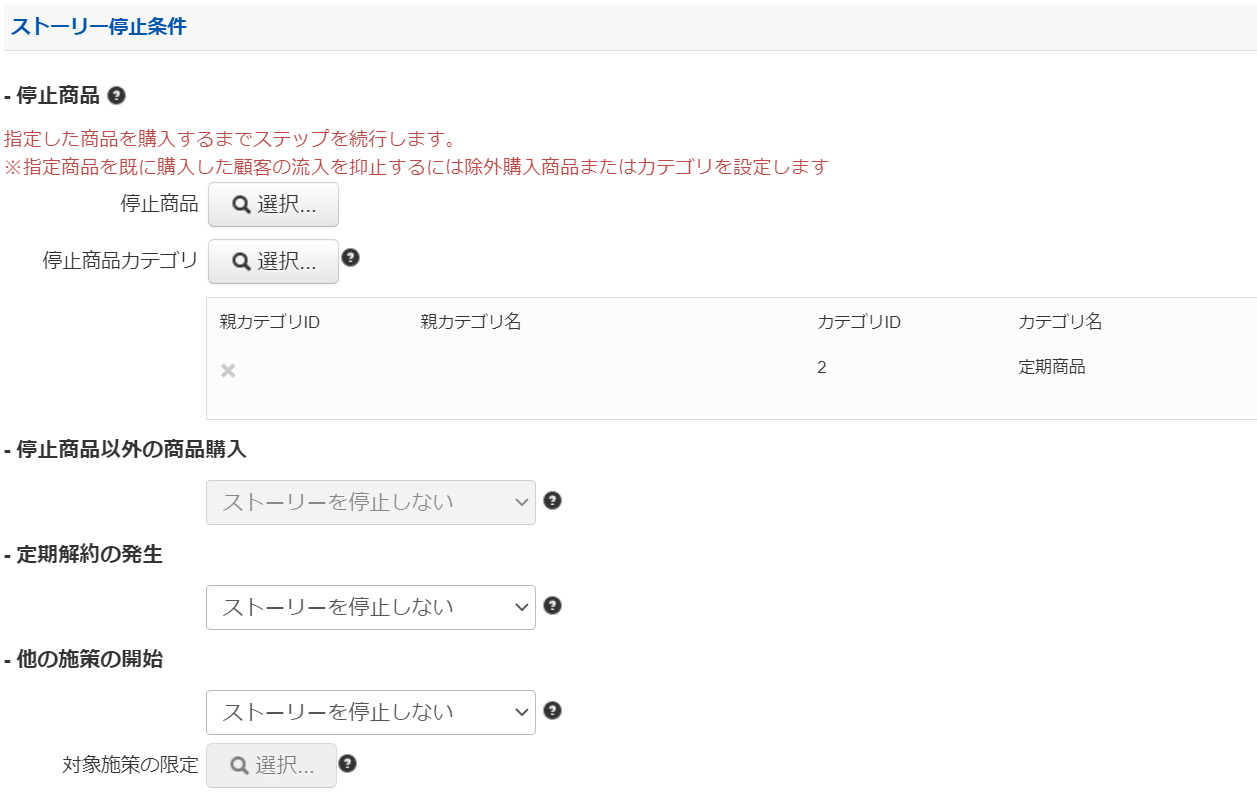Screen dimensions: 1257x797
Task: Remove the 定期商品 category row with X
Action: 228,371
